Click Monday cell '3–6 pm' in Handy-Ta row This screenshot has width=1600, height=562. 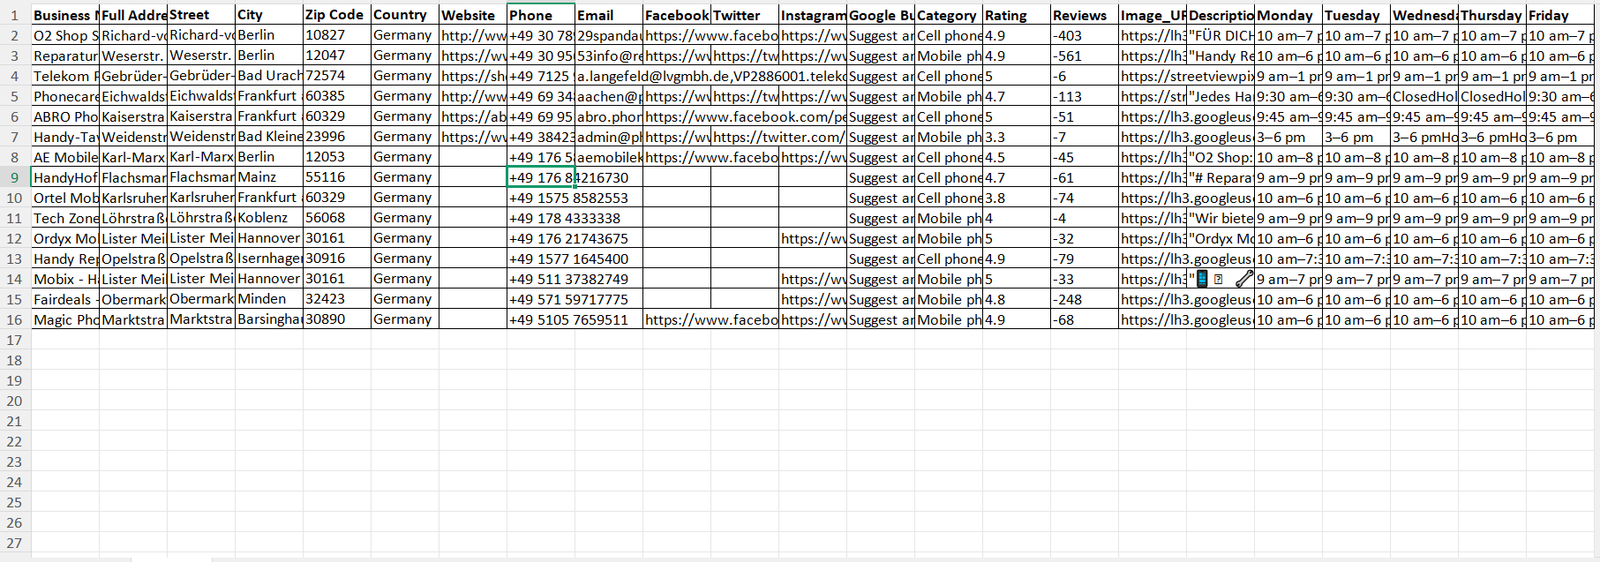(1288, 137)
